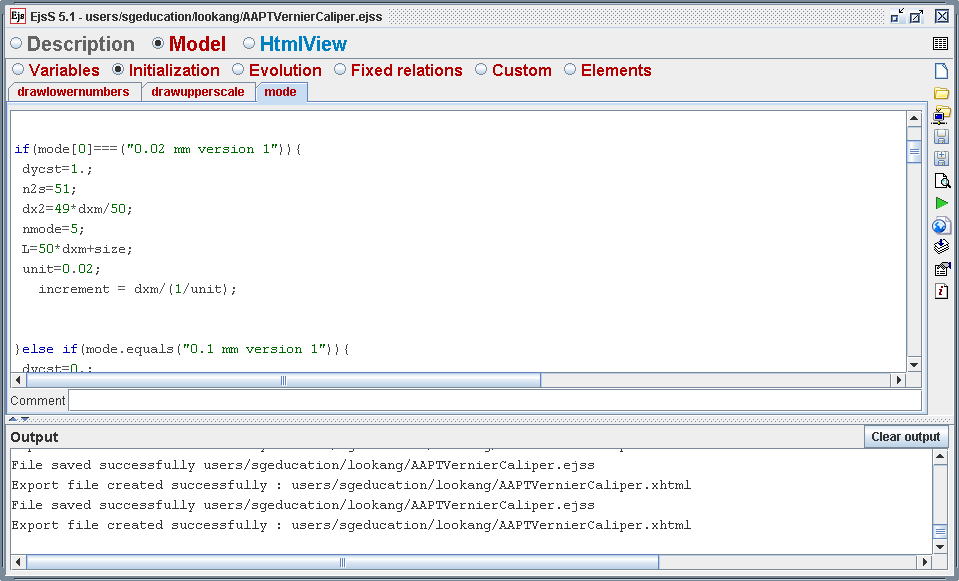The height and width of the screenshot is (581, 959).
Task: Open the digital library network folder icon
Action: tap(941, 114)
